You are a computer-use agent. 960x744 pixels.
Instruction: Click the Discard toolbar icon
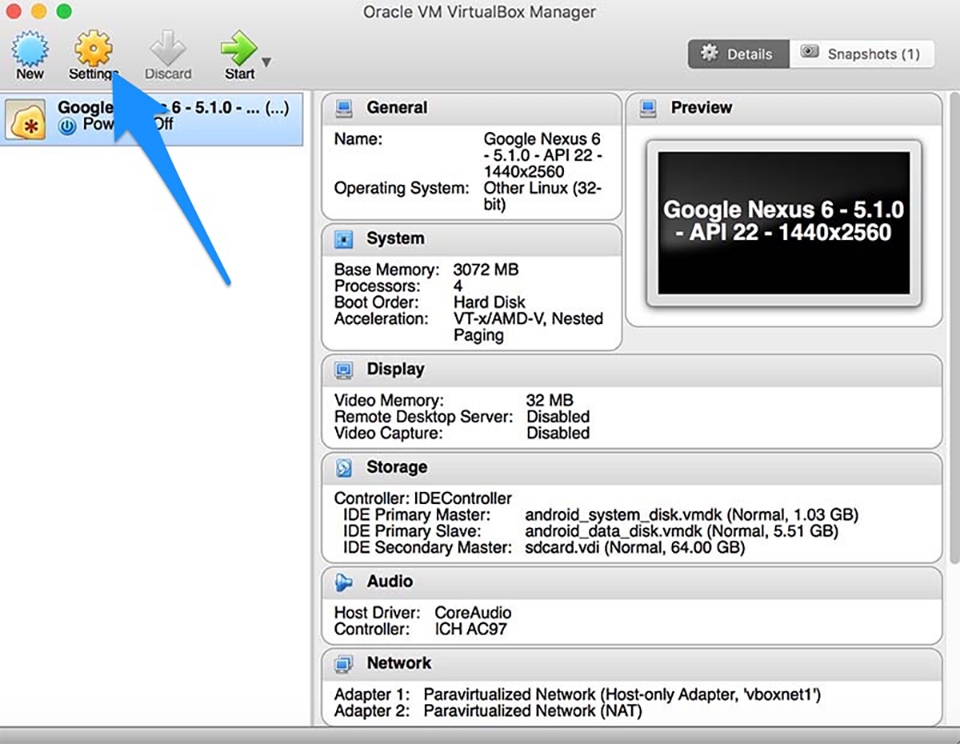(x=168, y=48)
